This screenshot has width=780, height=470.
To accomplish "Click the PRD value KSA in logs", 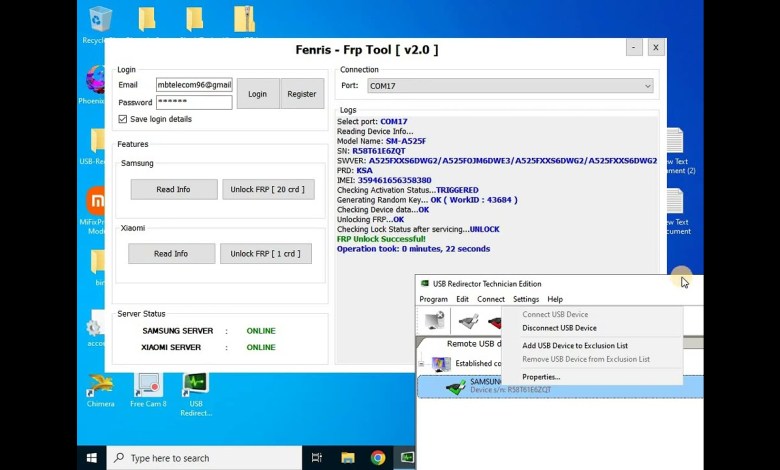I will coord(364,170).
